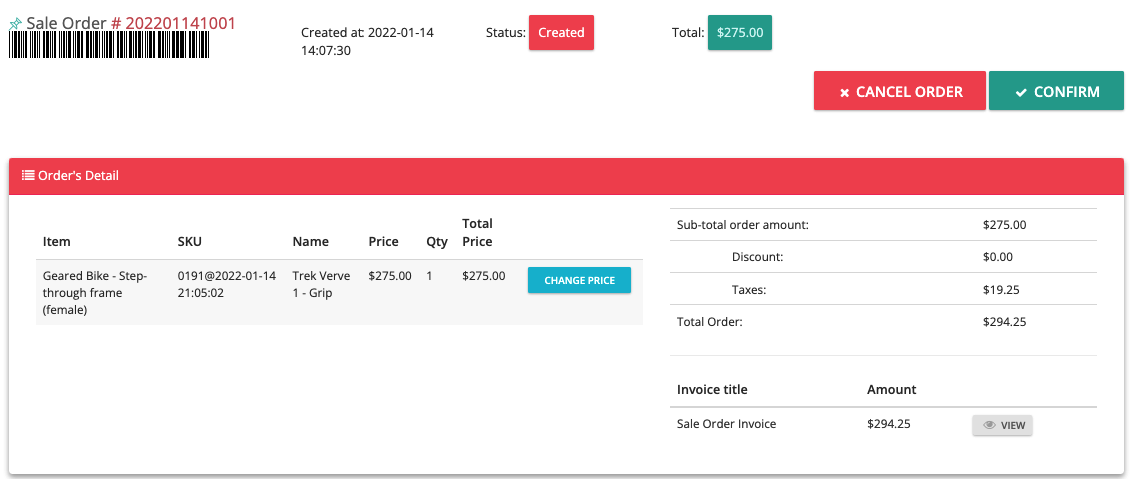Click the pin icon beside Sale Order

(16, 23)
